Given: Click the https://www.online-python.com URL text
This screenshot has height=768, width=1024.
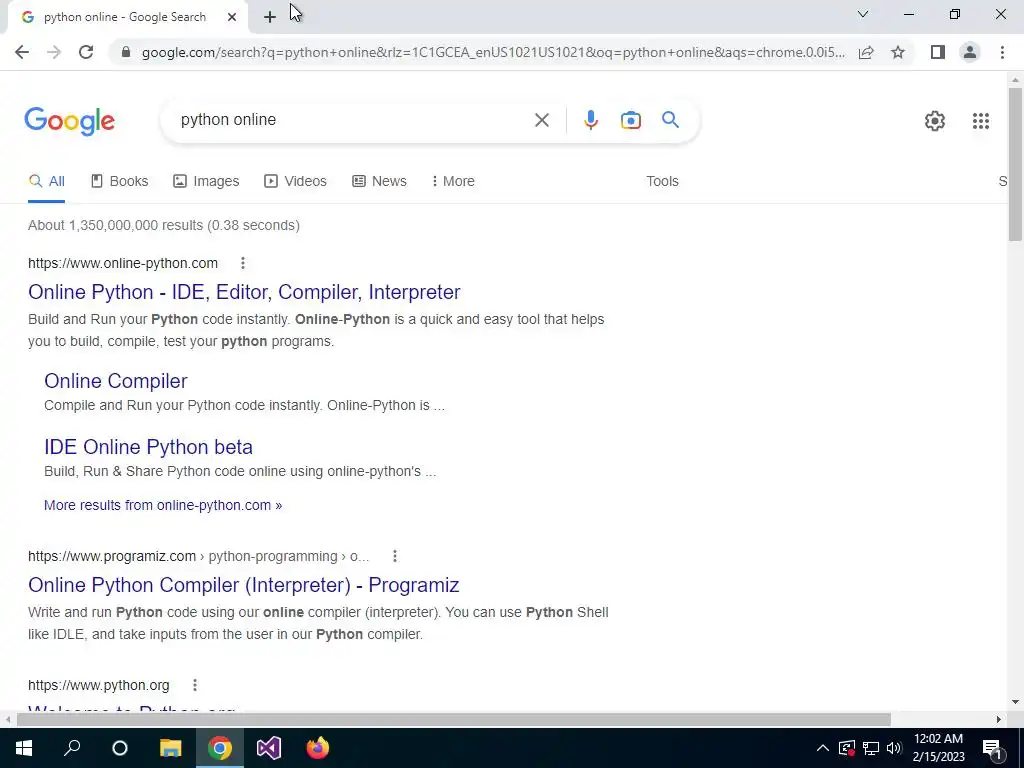Looking at the screenshot, I should tap(123, 263).
